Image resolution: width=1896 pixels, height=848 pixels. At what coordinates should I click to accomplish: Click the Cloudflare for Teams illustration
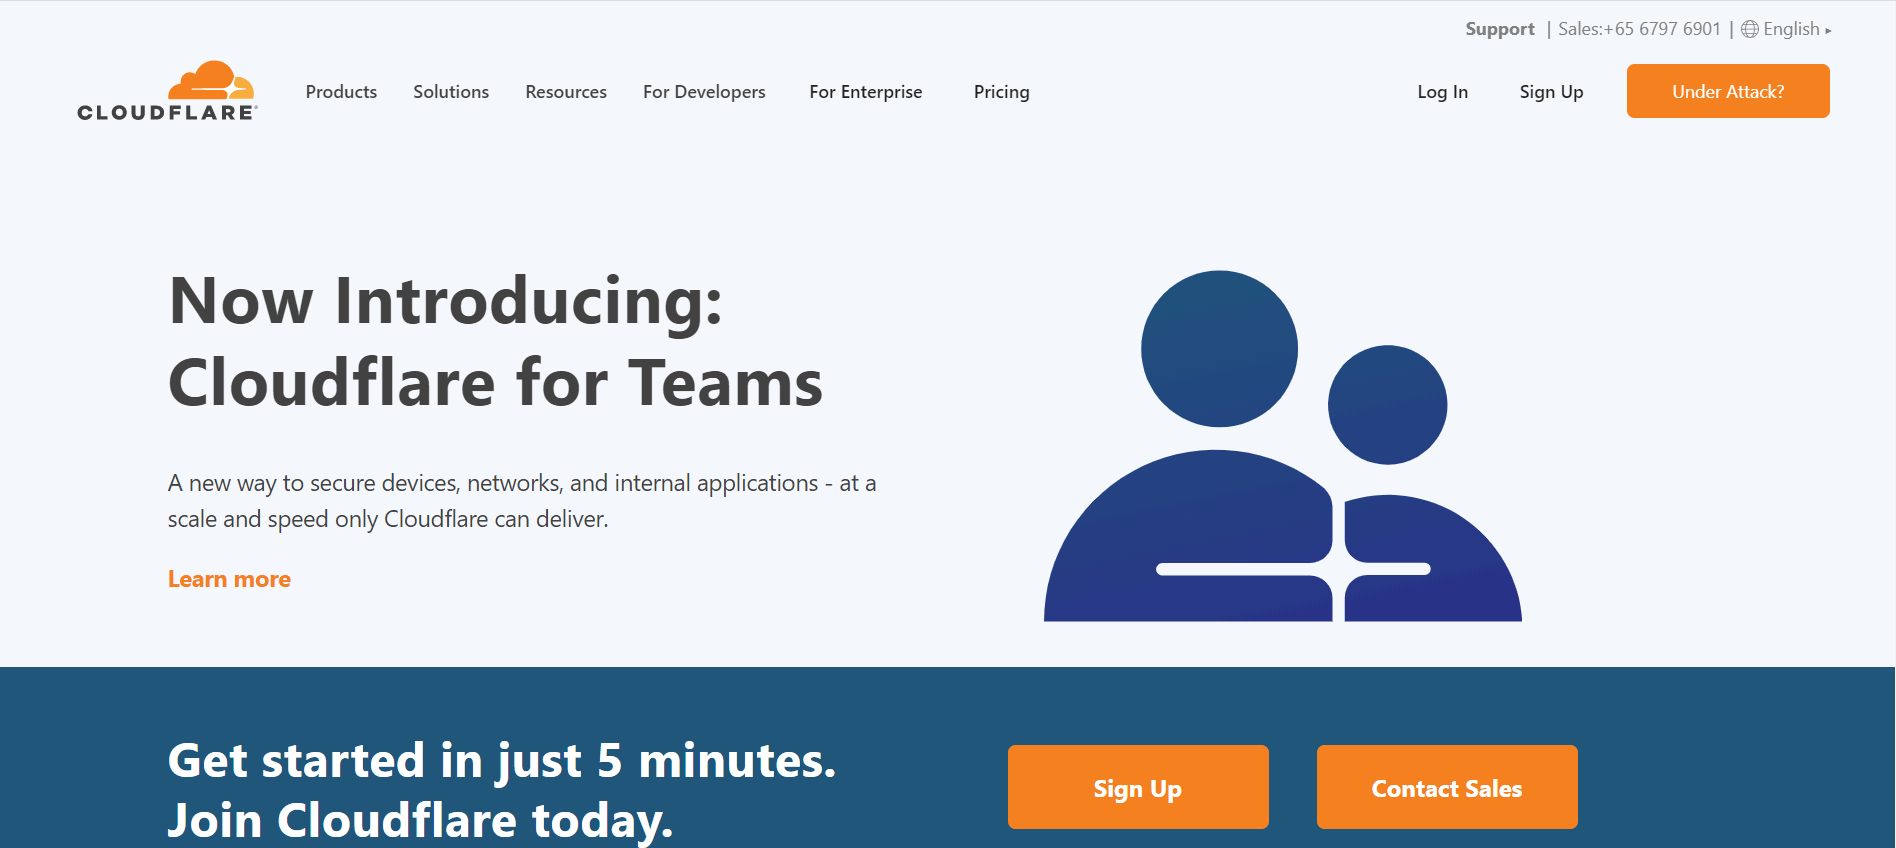[x=1283, y=446]
